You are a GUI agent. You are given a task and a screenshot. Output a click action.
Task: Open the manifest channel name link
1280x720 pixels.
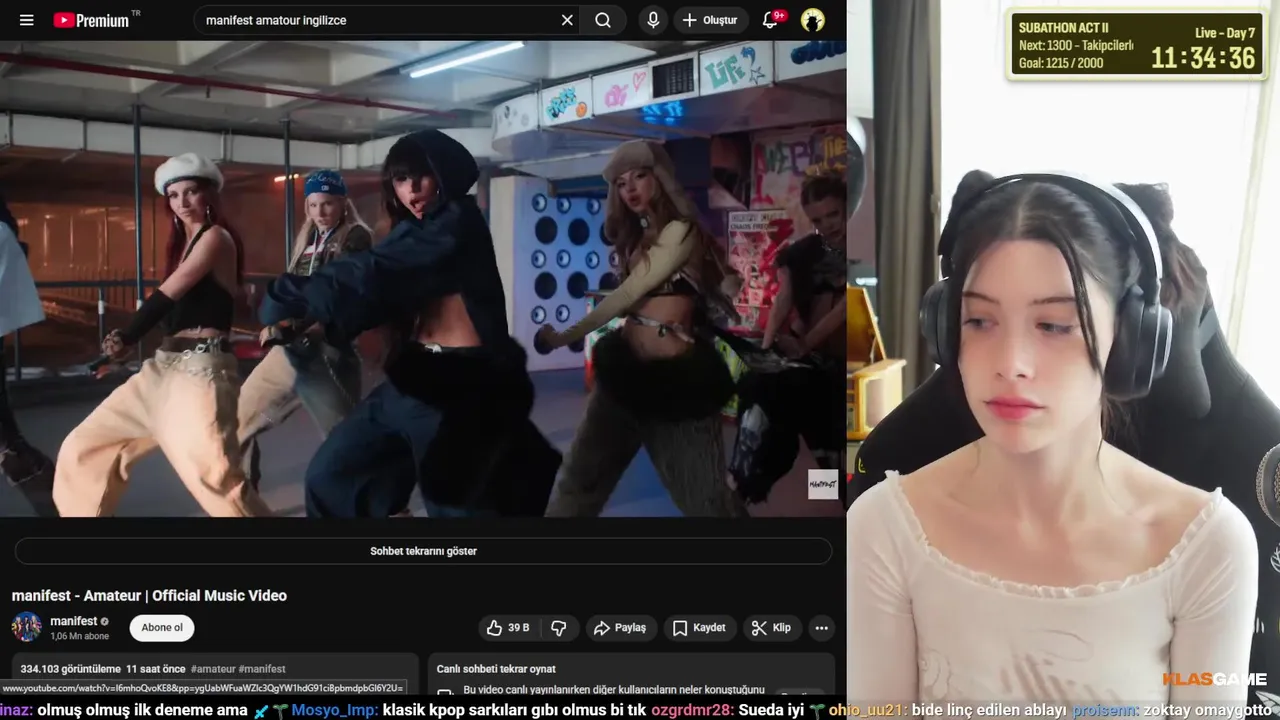tap(73, 621)
